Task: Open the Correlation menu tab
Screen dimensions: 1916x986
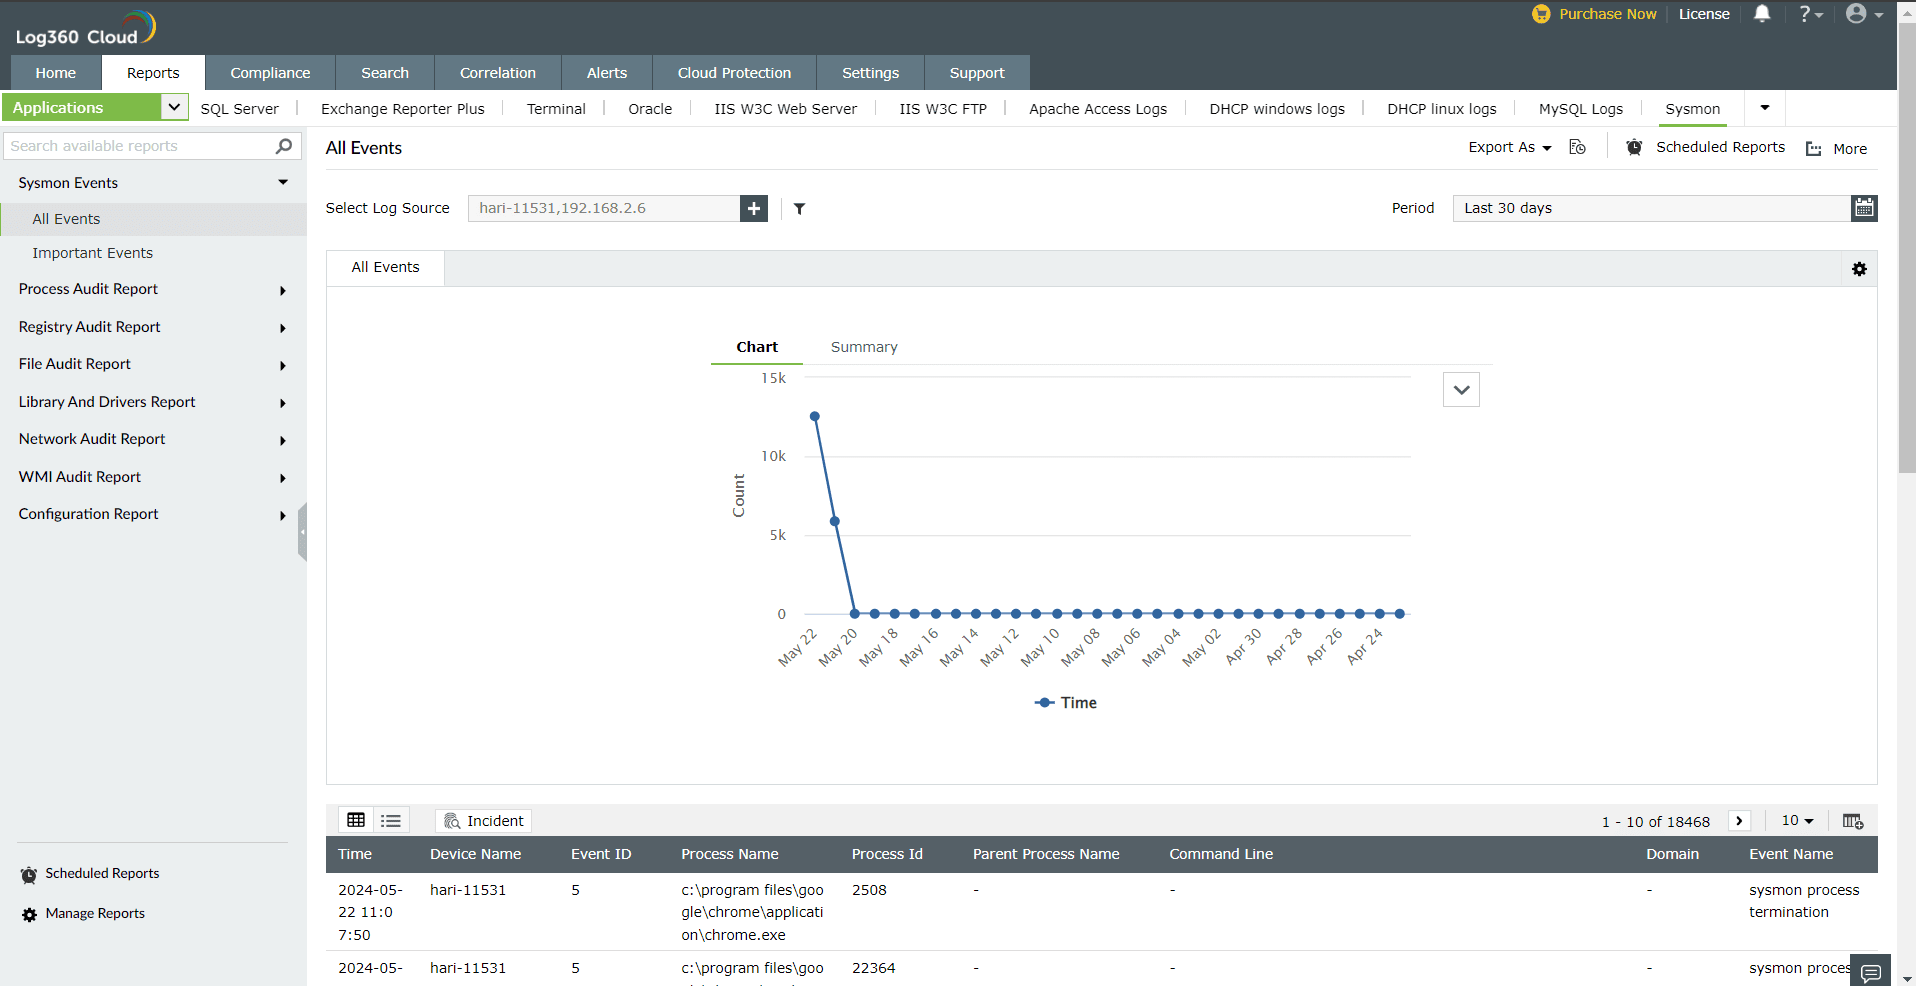Action: pyautogui.click(x=497, y=72)
